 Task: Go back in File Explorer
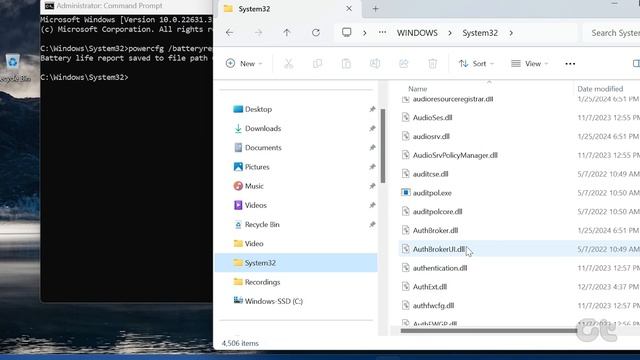pos(229,33)
